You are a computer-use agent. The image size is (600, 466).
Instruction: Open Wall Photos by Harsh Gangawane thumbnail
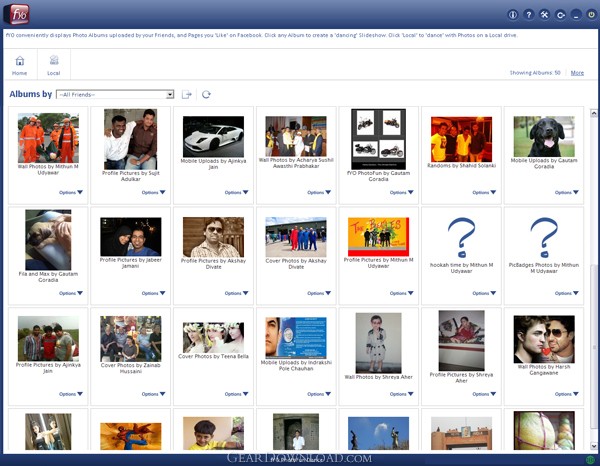coord(544,339)
